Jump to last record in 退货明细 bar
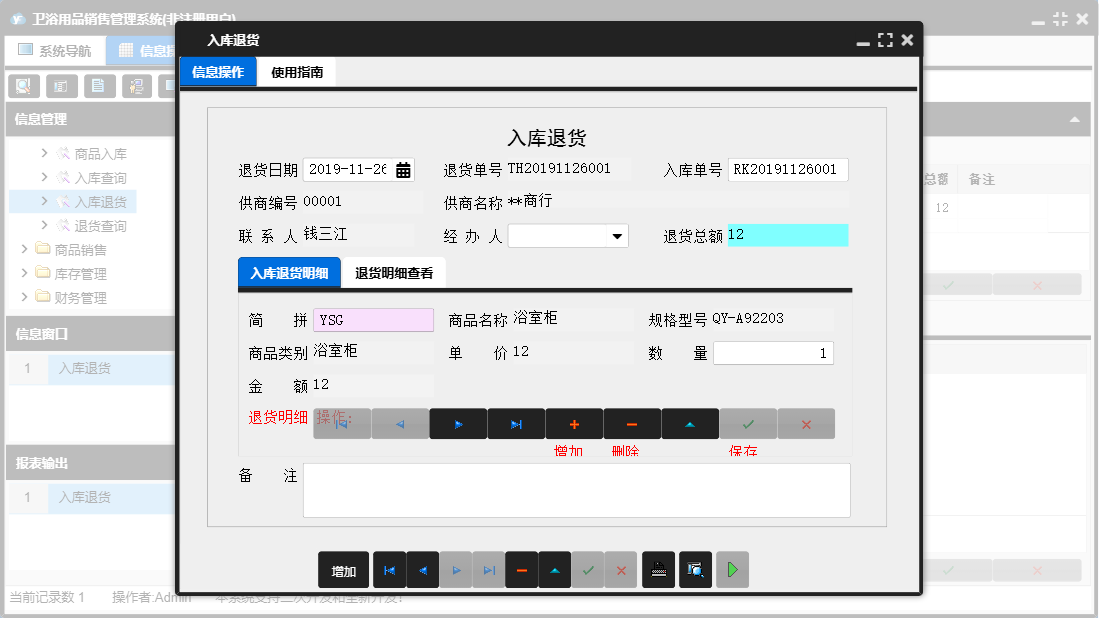 [516, 423]
